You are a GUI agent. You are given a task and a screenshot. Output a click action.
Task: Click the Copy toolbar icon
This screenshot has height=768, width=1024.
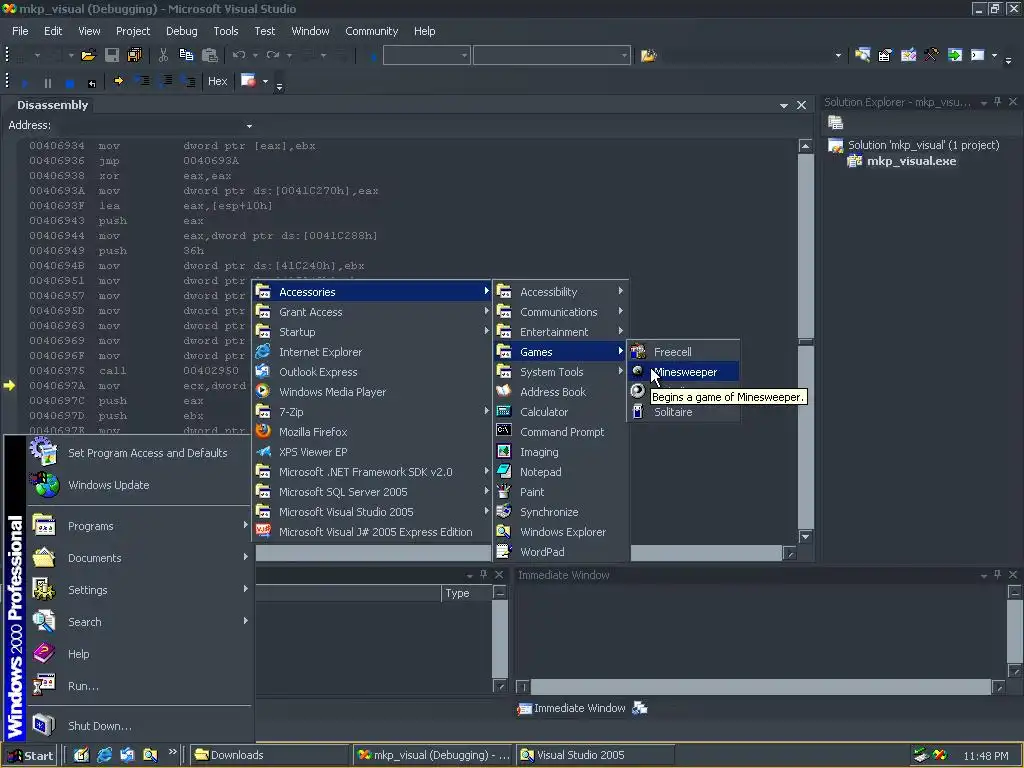coord(186,56)
